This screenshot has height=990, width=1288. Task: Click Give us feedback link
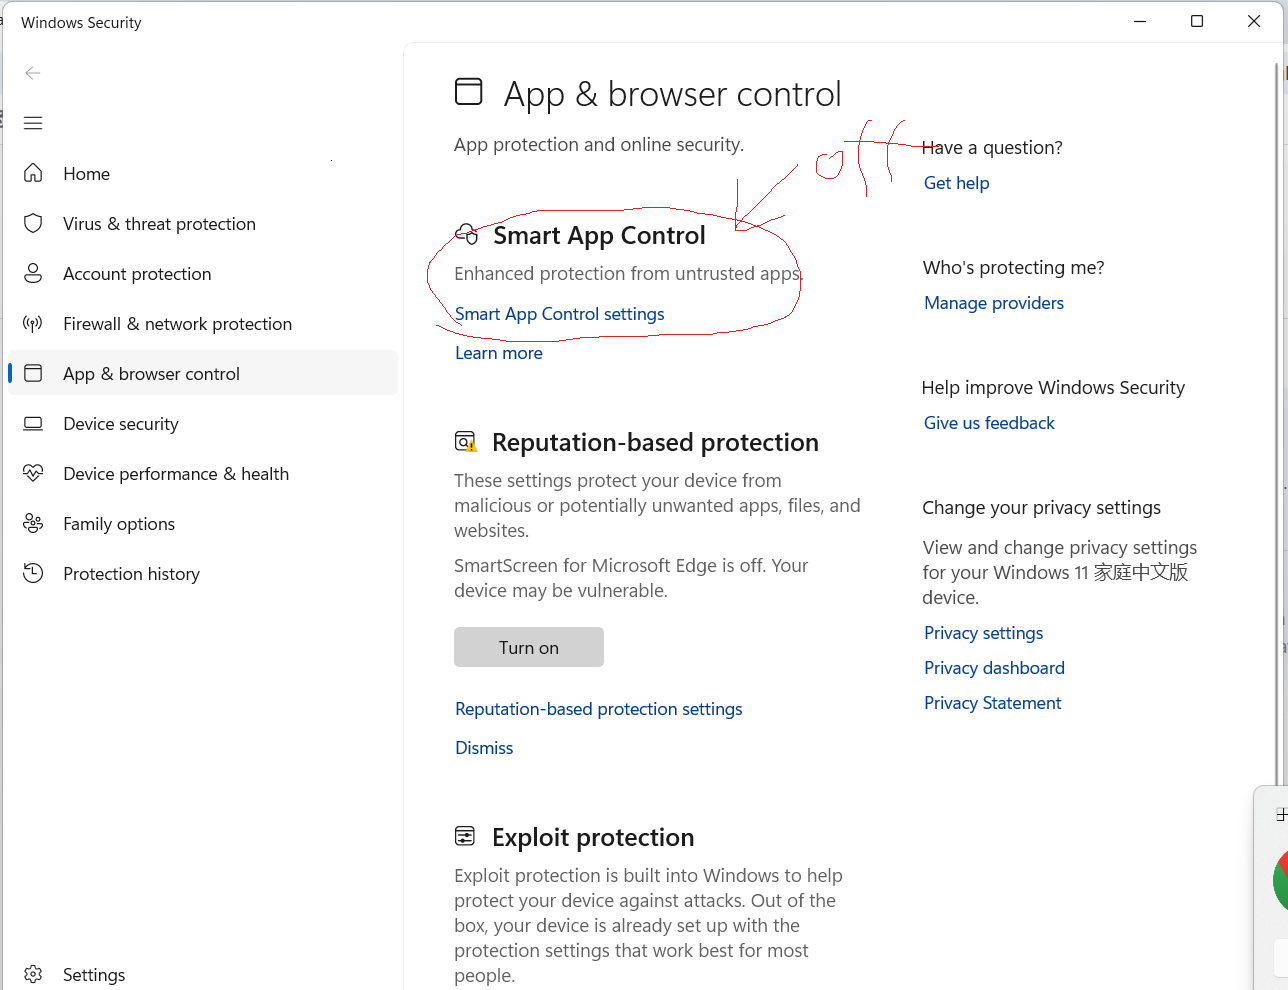pos(989,423)
